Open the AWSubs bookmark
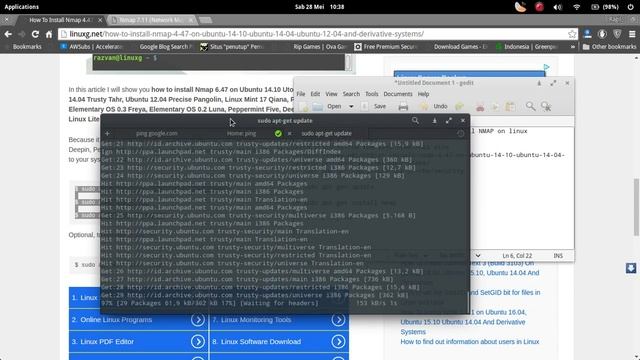Screen dimensions: 640x360 [92, 47]
